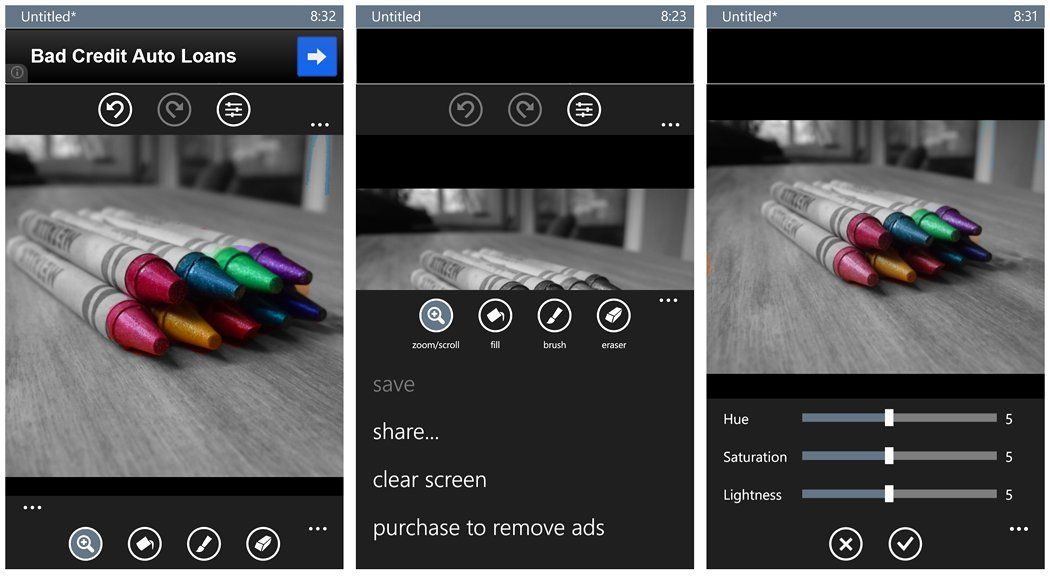Open the color adjustment sliders icon
The image size is (1050, 578).
pyautogui.click(x=234, y=109)
